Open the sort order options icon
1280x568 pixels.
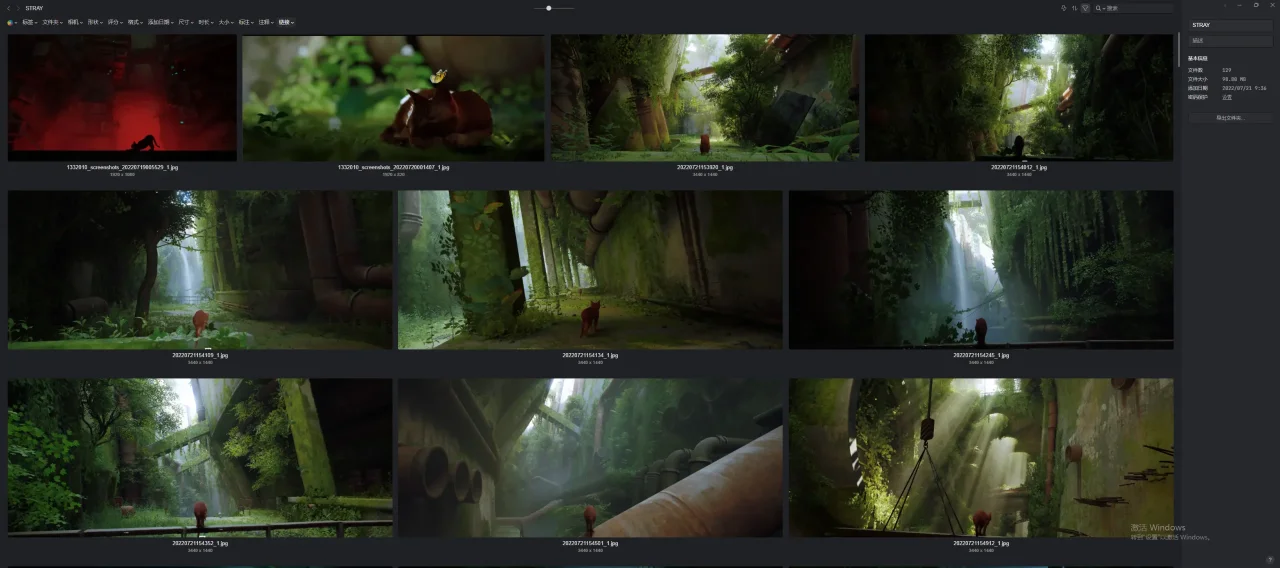[1074, 8]
